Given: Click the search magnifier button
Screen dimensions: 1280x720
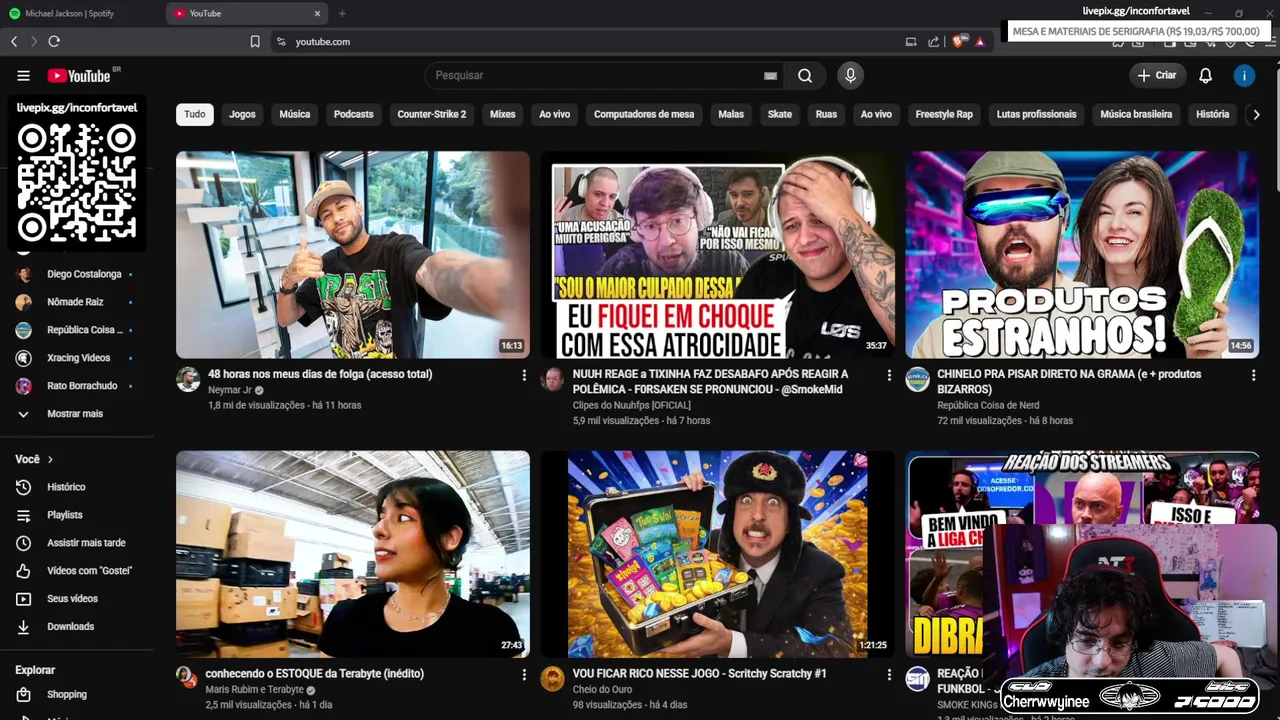Looking at the screenshot, I should 805,75.
